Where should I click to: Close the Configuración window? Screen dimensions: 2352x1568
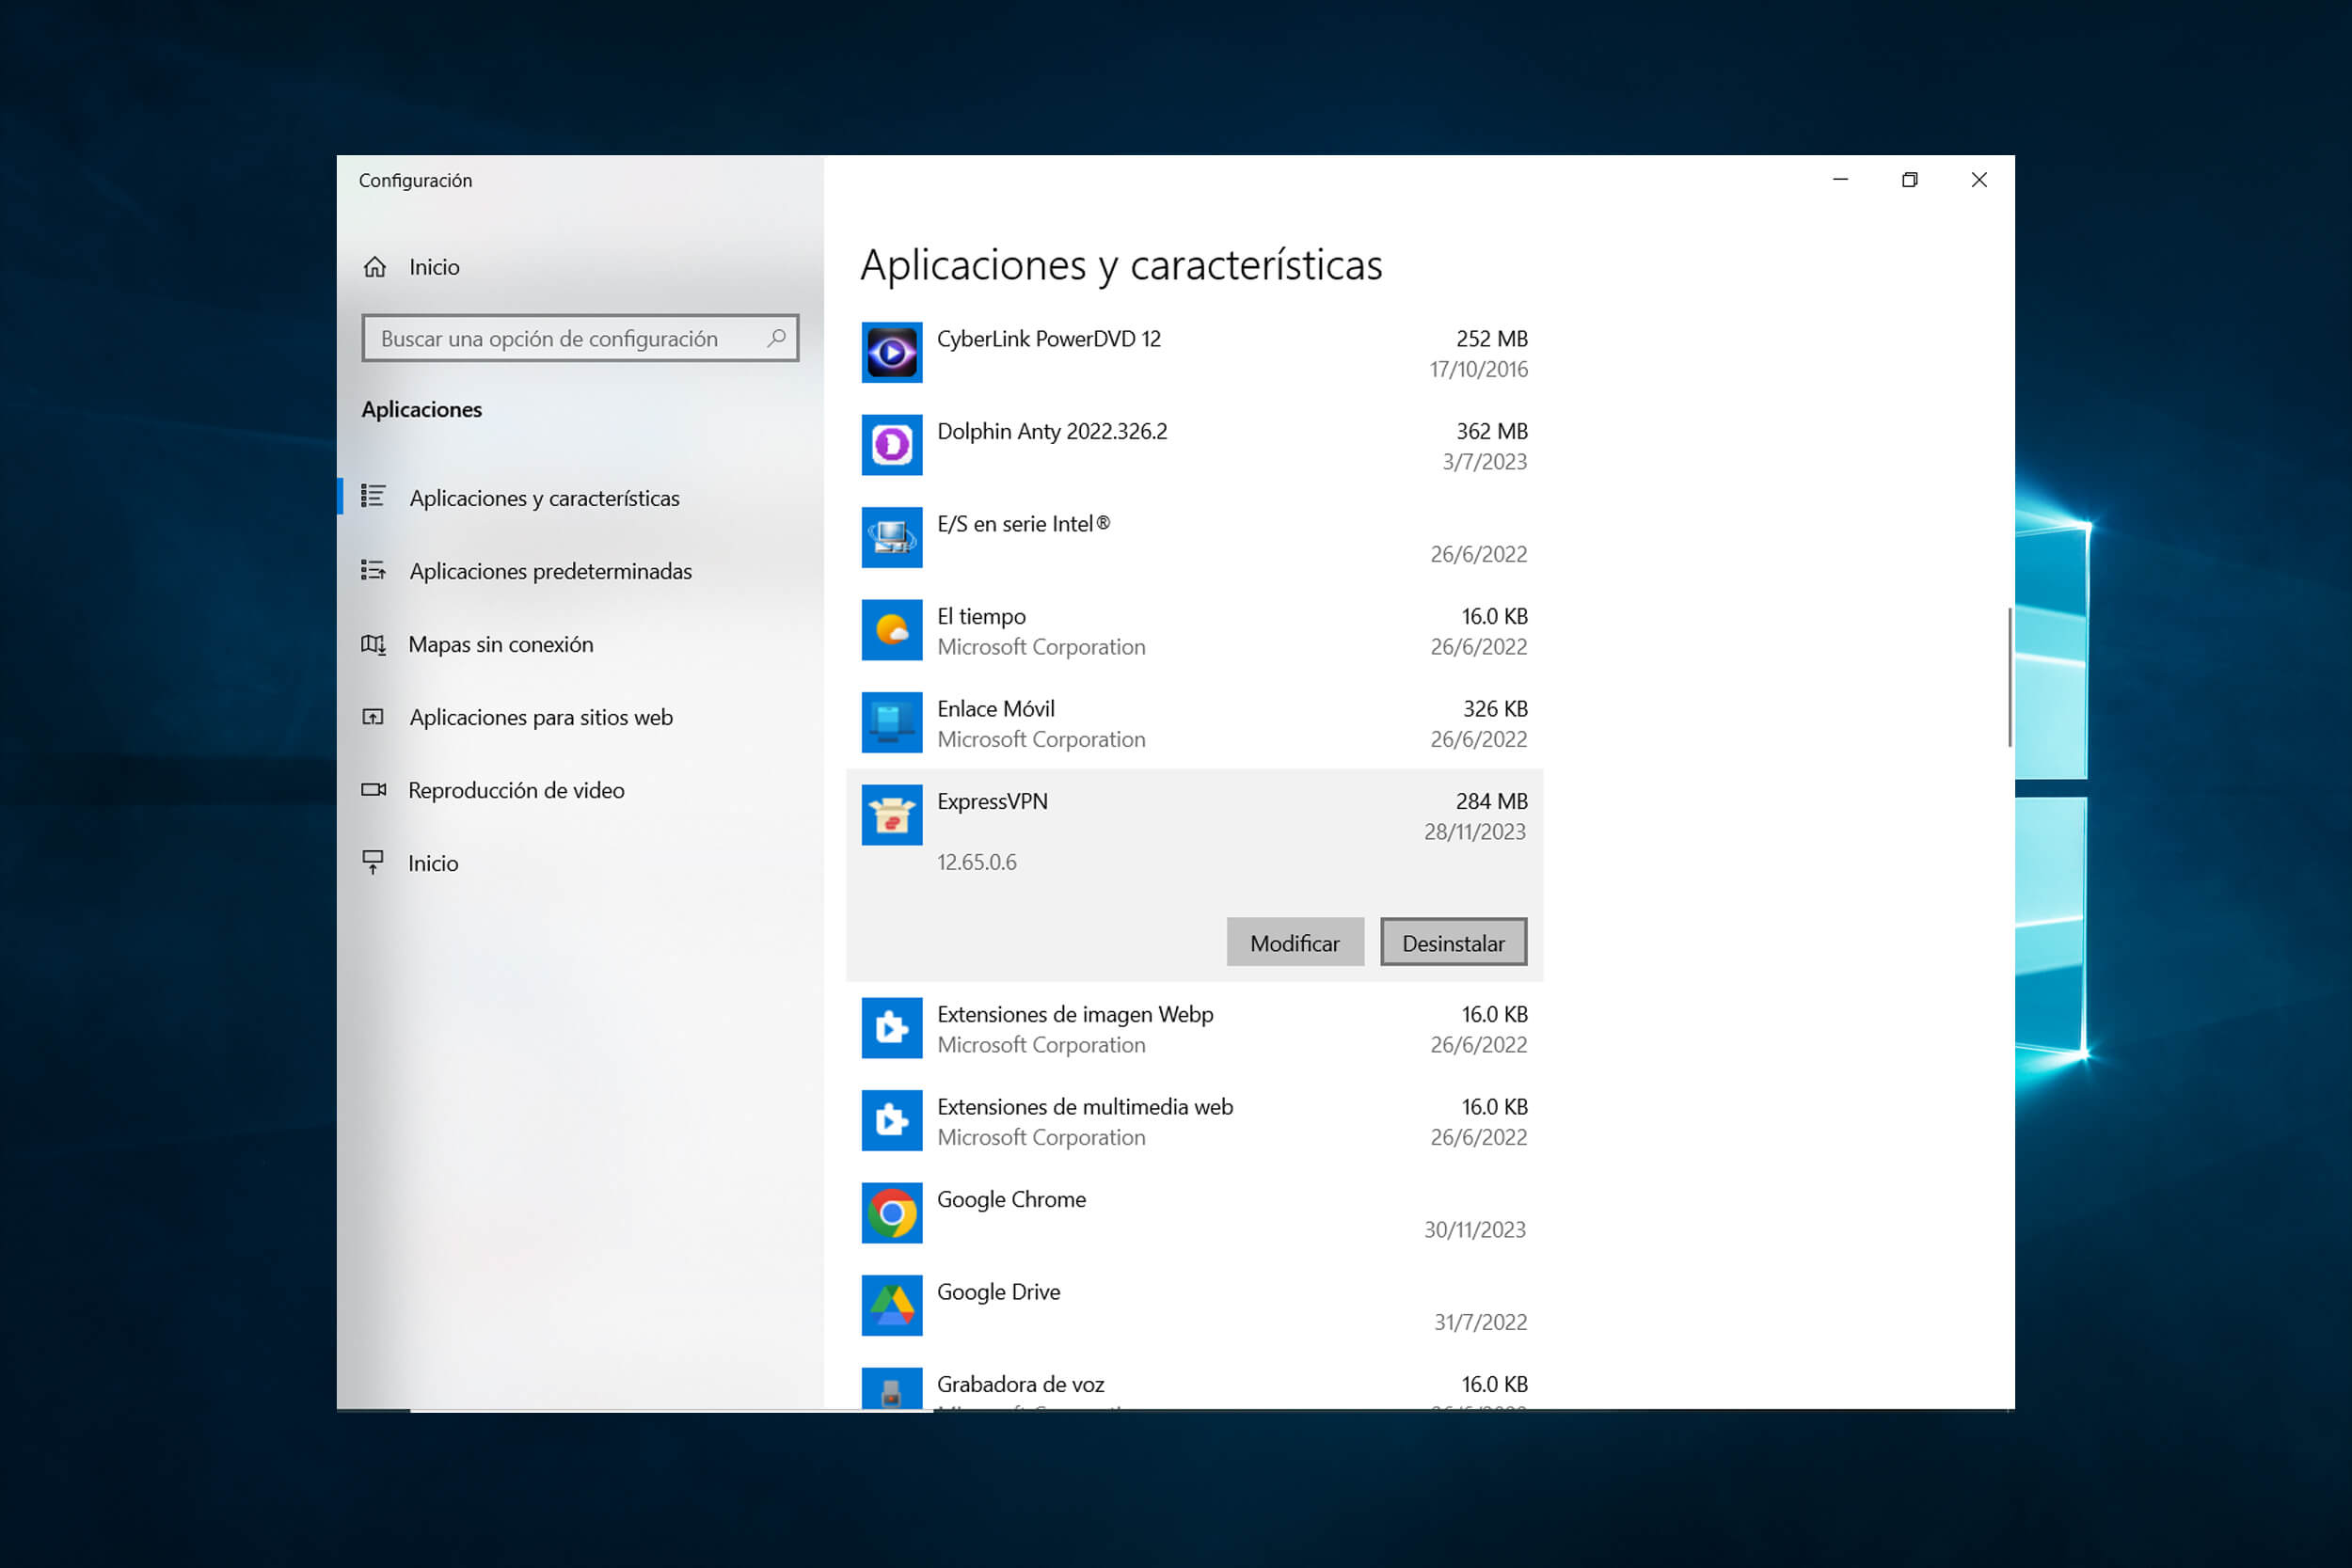(1979, 180)
